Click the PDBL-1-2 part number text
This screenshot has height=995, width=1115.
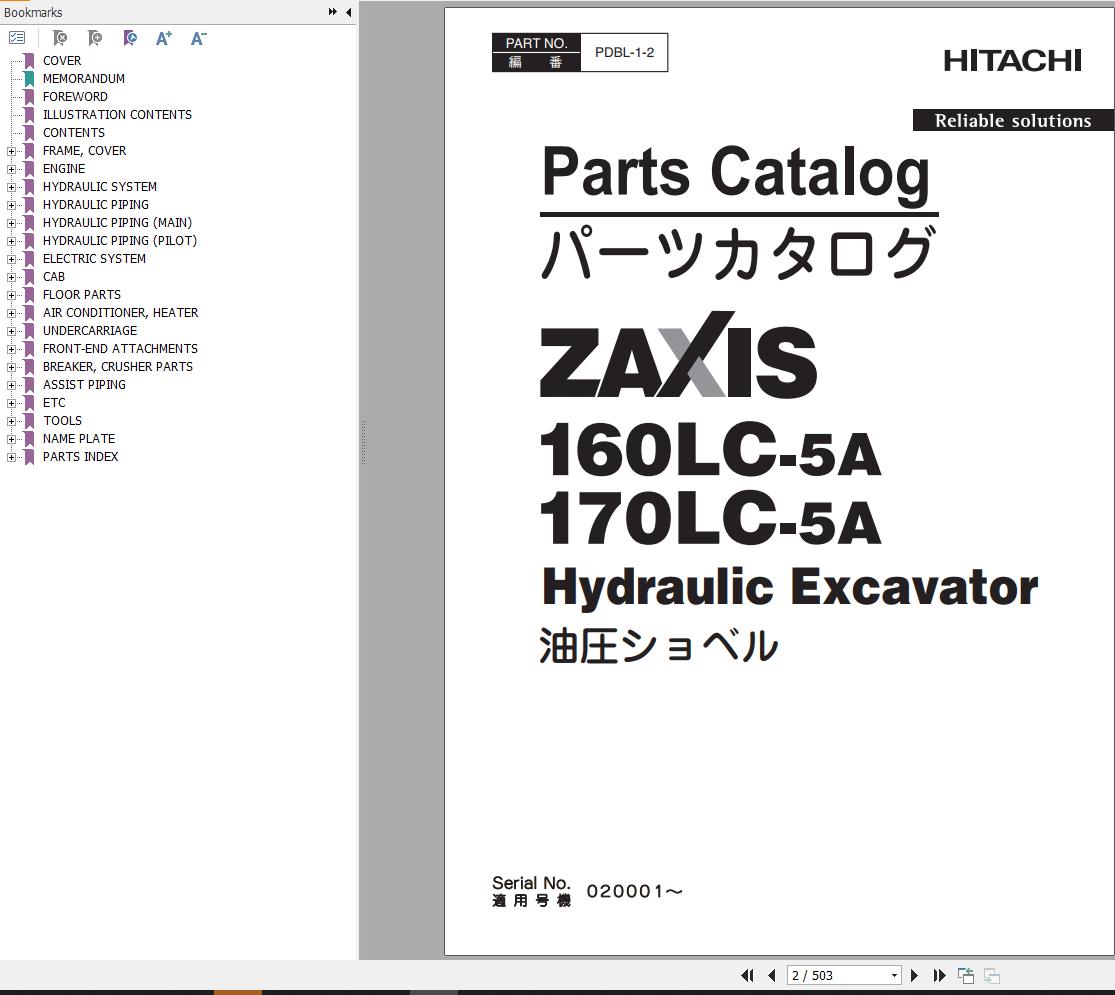tap(624, 53)
